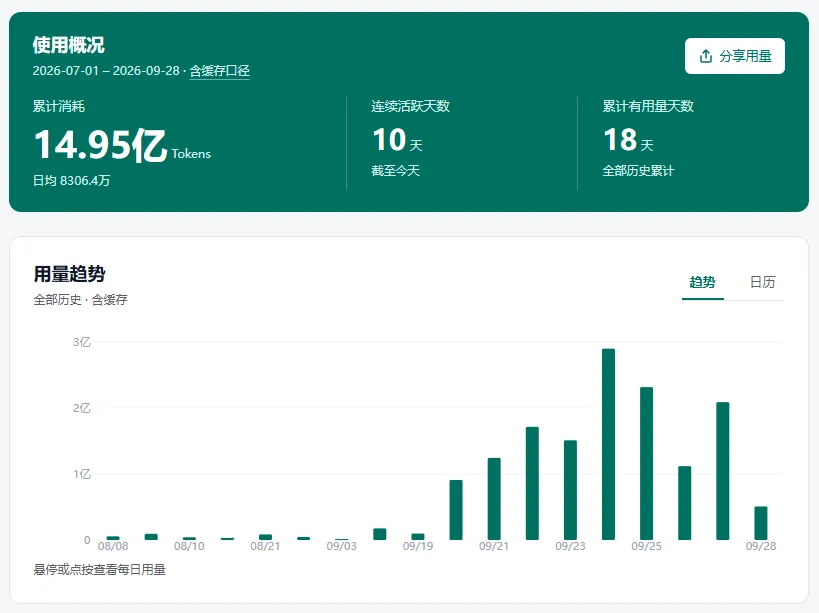Switch to the 日历 tab

(762, 282)
